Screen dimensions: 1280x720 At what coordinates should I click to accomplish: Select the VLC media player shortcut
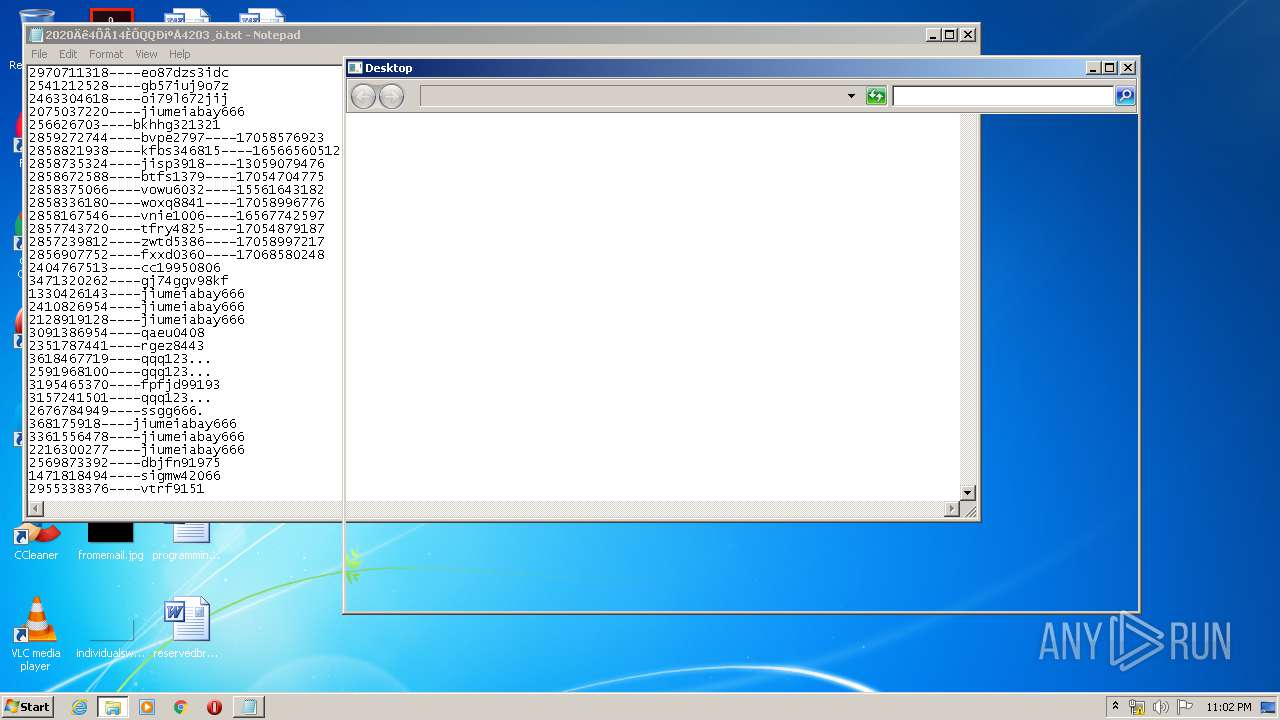36,634
